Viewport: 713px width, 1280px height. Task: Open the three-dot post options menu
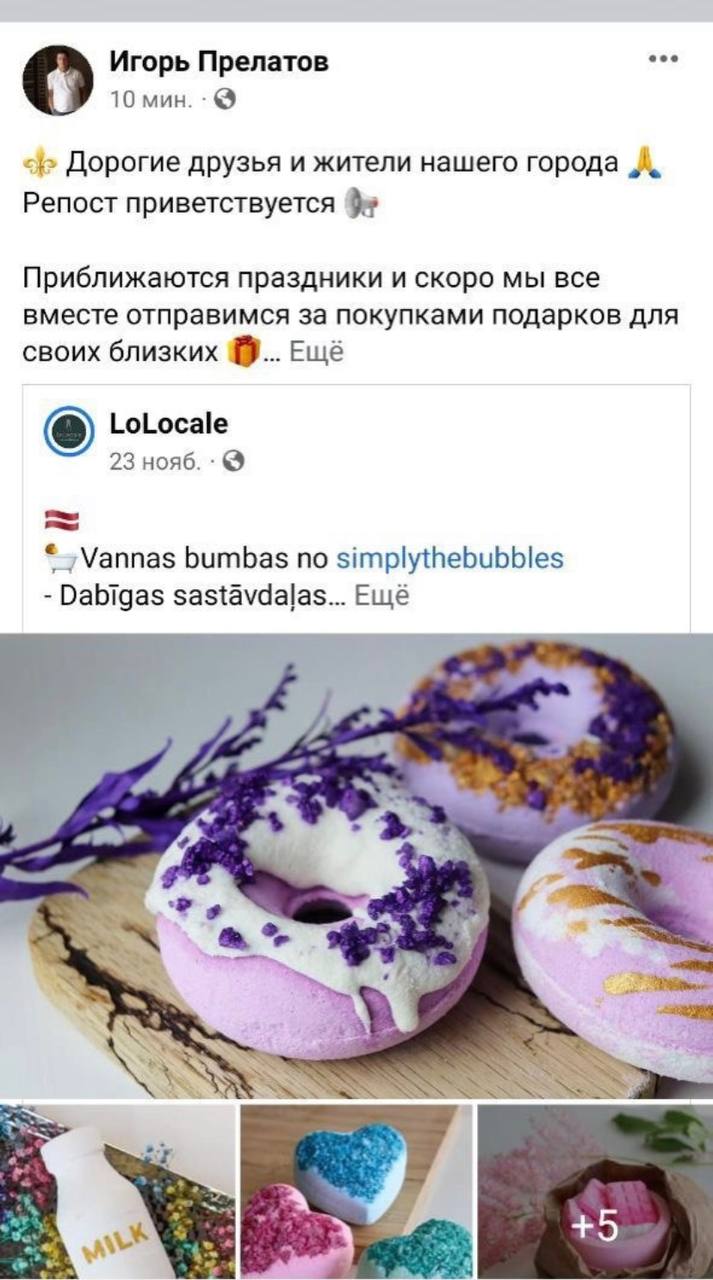[x=663, y=59]
